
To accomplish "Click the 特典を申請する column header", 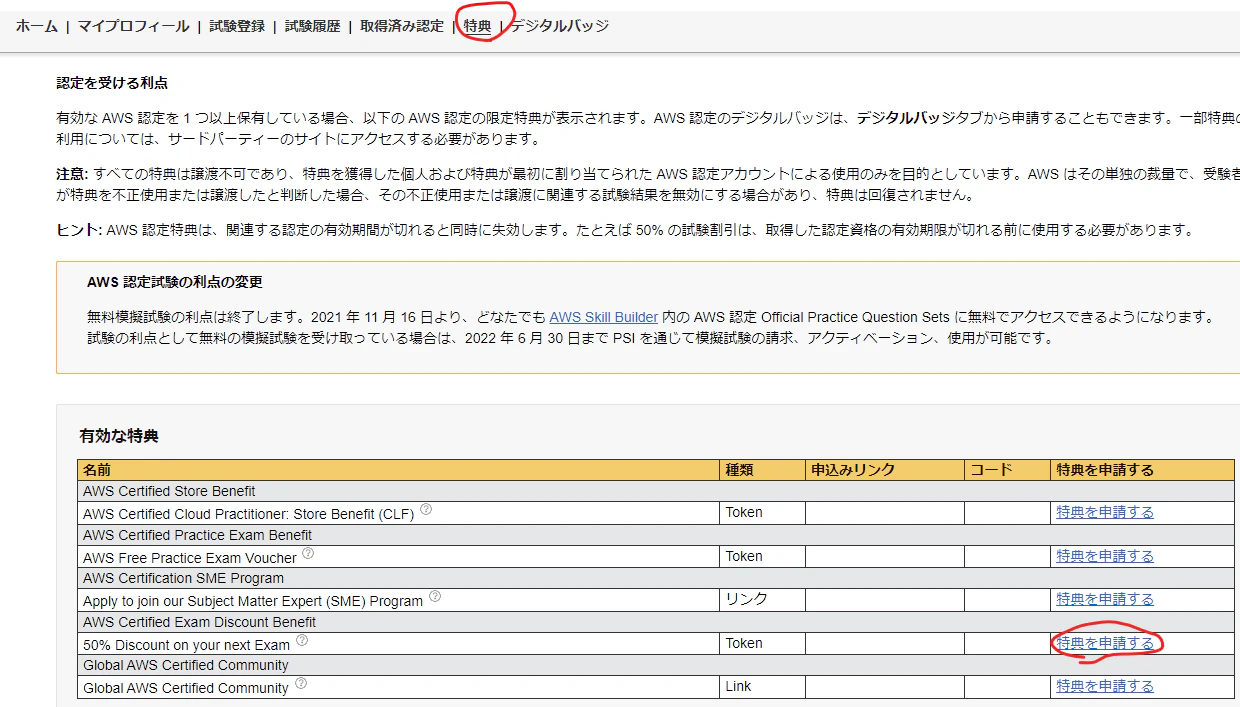I will coord(1143,470).
